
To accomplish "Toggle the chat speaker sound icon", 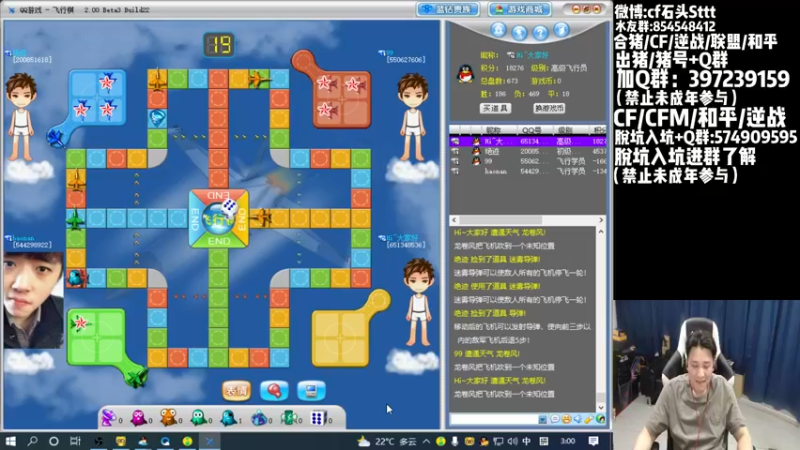I will (x=578, y=419).
